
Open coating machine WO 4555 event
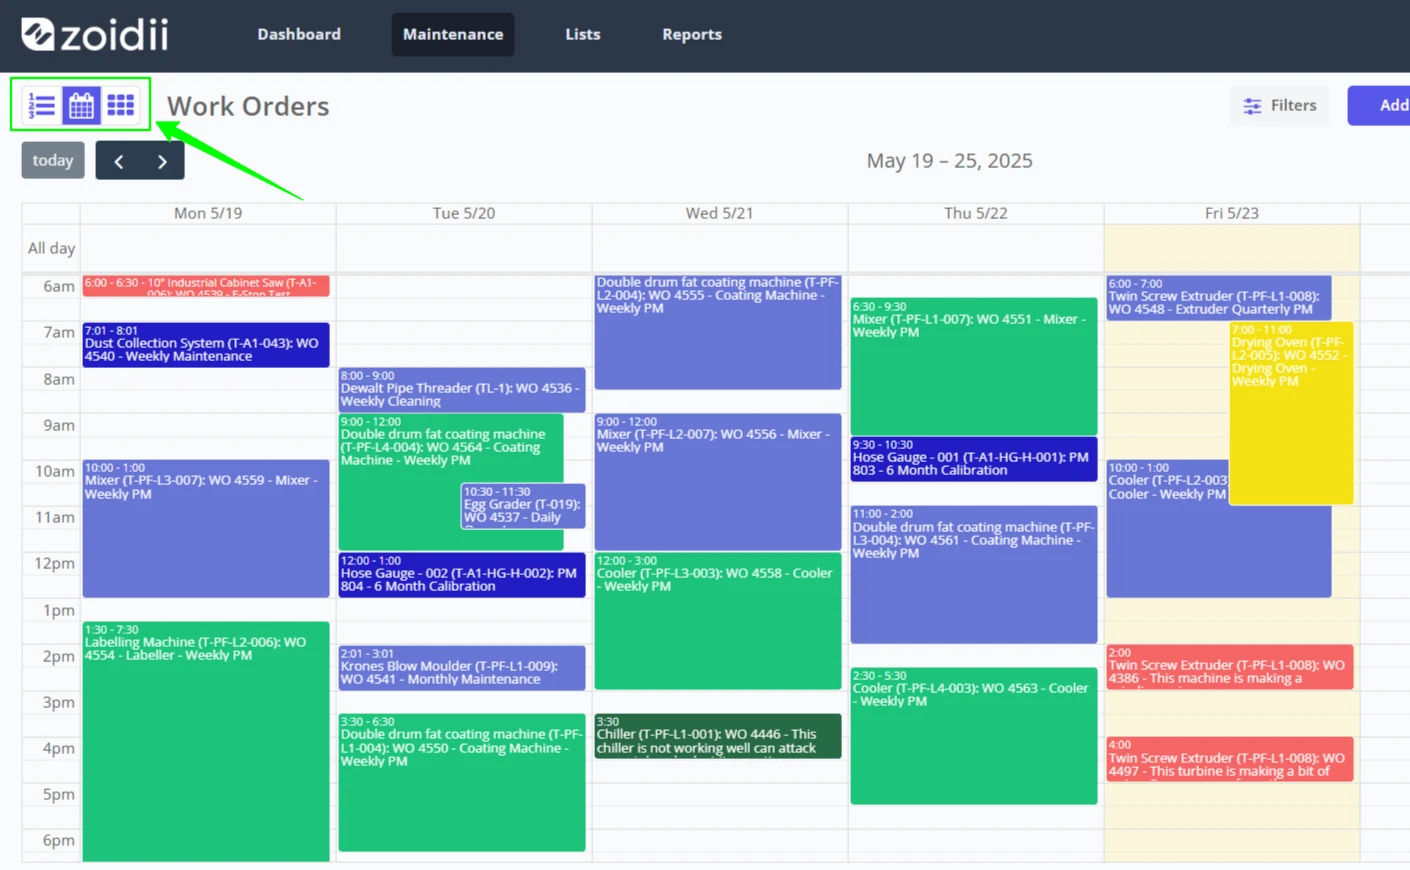718,333
